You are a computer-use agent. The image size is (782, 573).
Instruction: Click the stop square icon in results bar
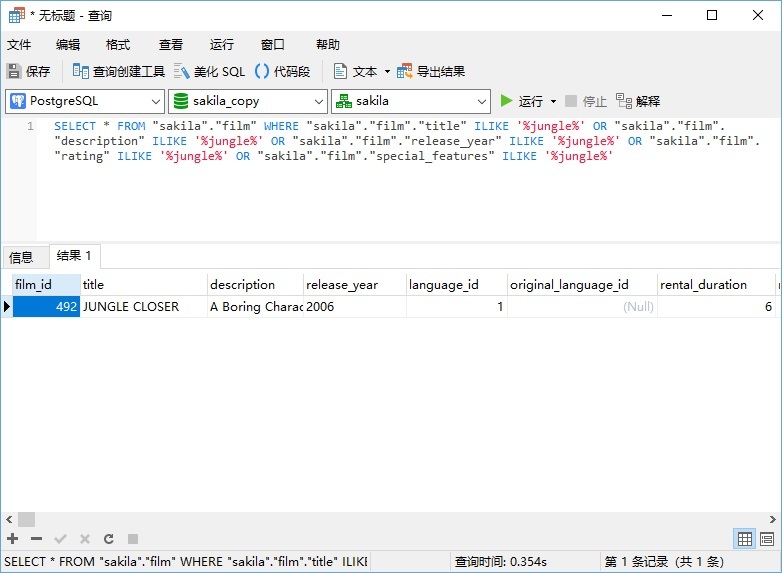133,539
